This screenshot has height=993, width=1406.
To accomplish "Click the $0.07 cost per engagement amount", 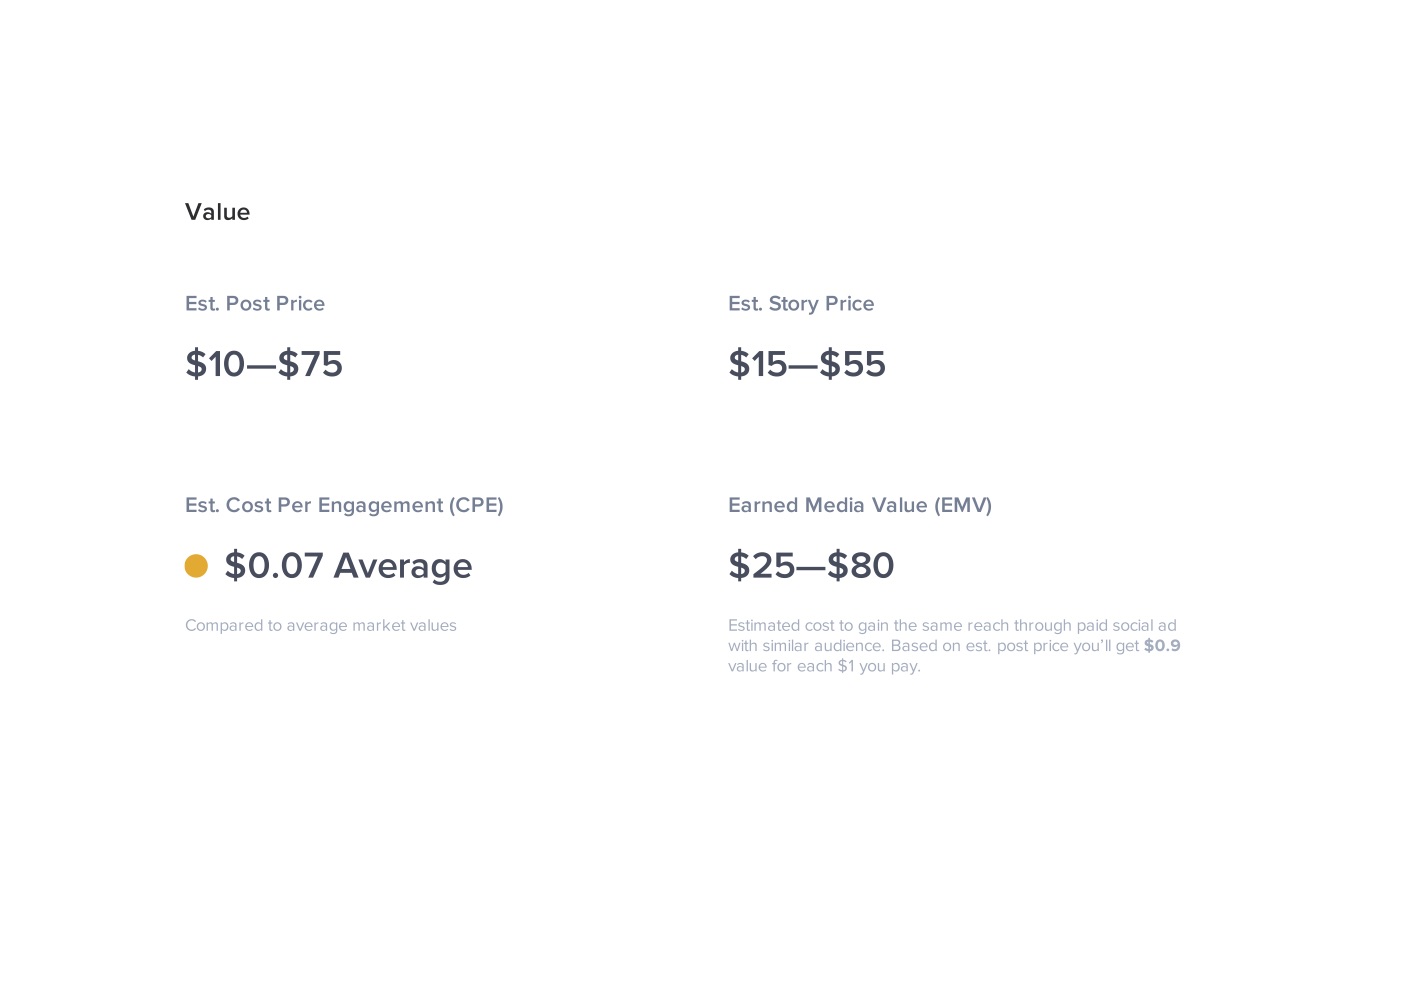I will pyautogui.click(x=274, y=566).
